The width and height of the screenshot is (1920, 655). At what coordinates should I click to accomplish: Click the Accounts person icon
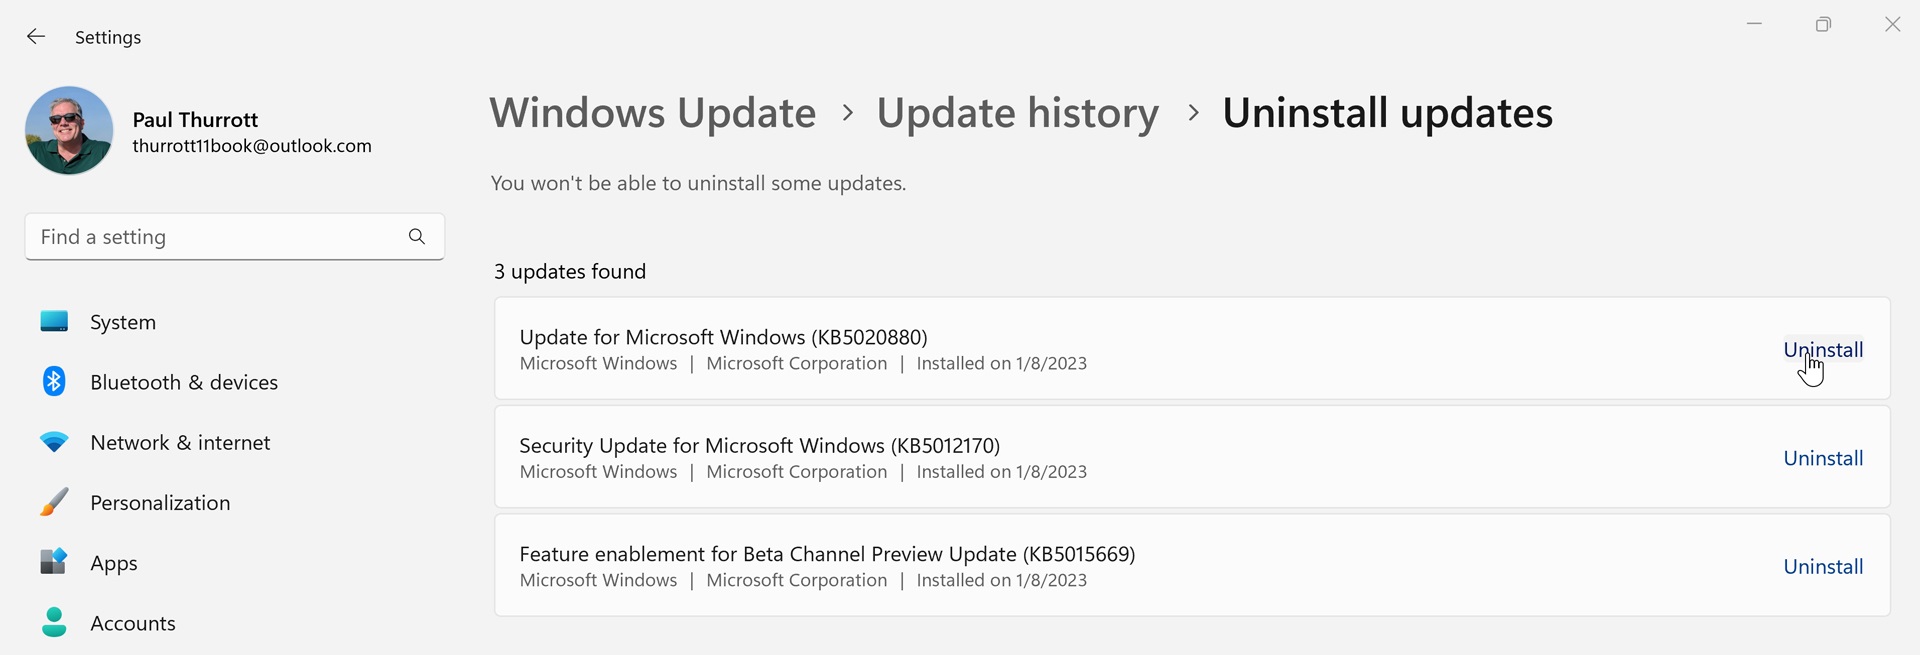[54, 622]
